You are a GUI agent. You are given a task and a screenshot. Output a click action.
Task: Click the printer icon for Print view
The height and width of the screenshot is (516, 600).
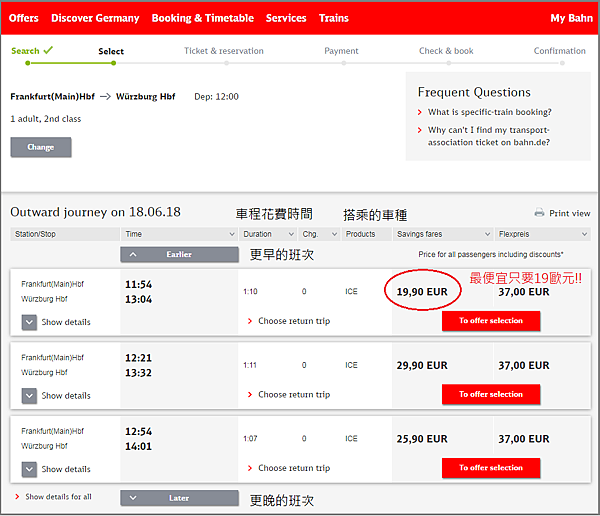coord(539,212)
